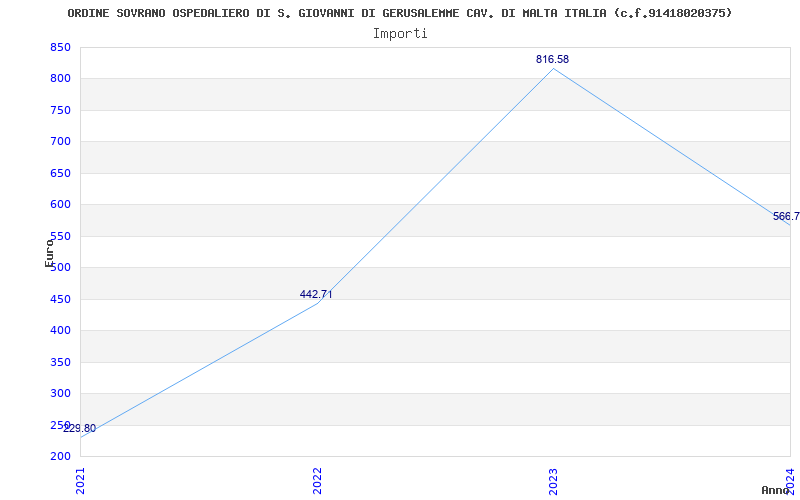Click the 200 y-axis tick label
Viewport: 800px width, 500px height.
coord(60,457)
